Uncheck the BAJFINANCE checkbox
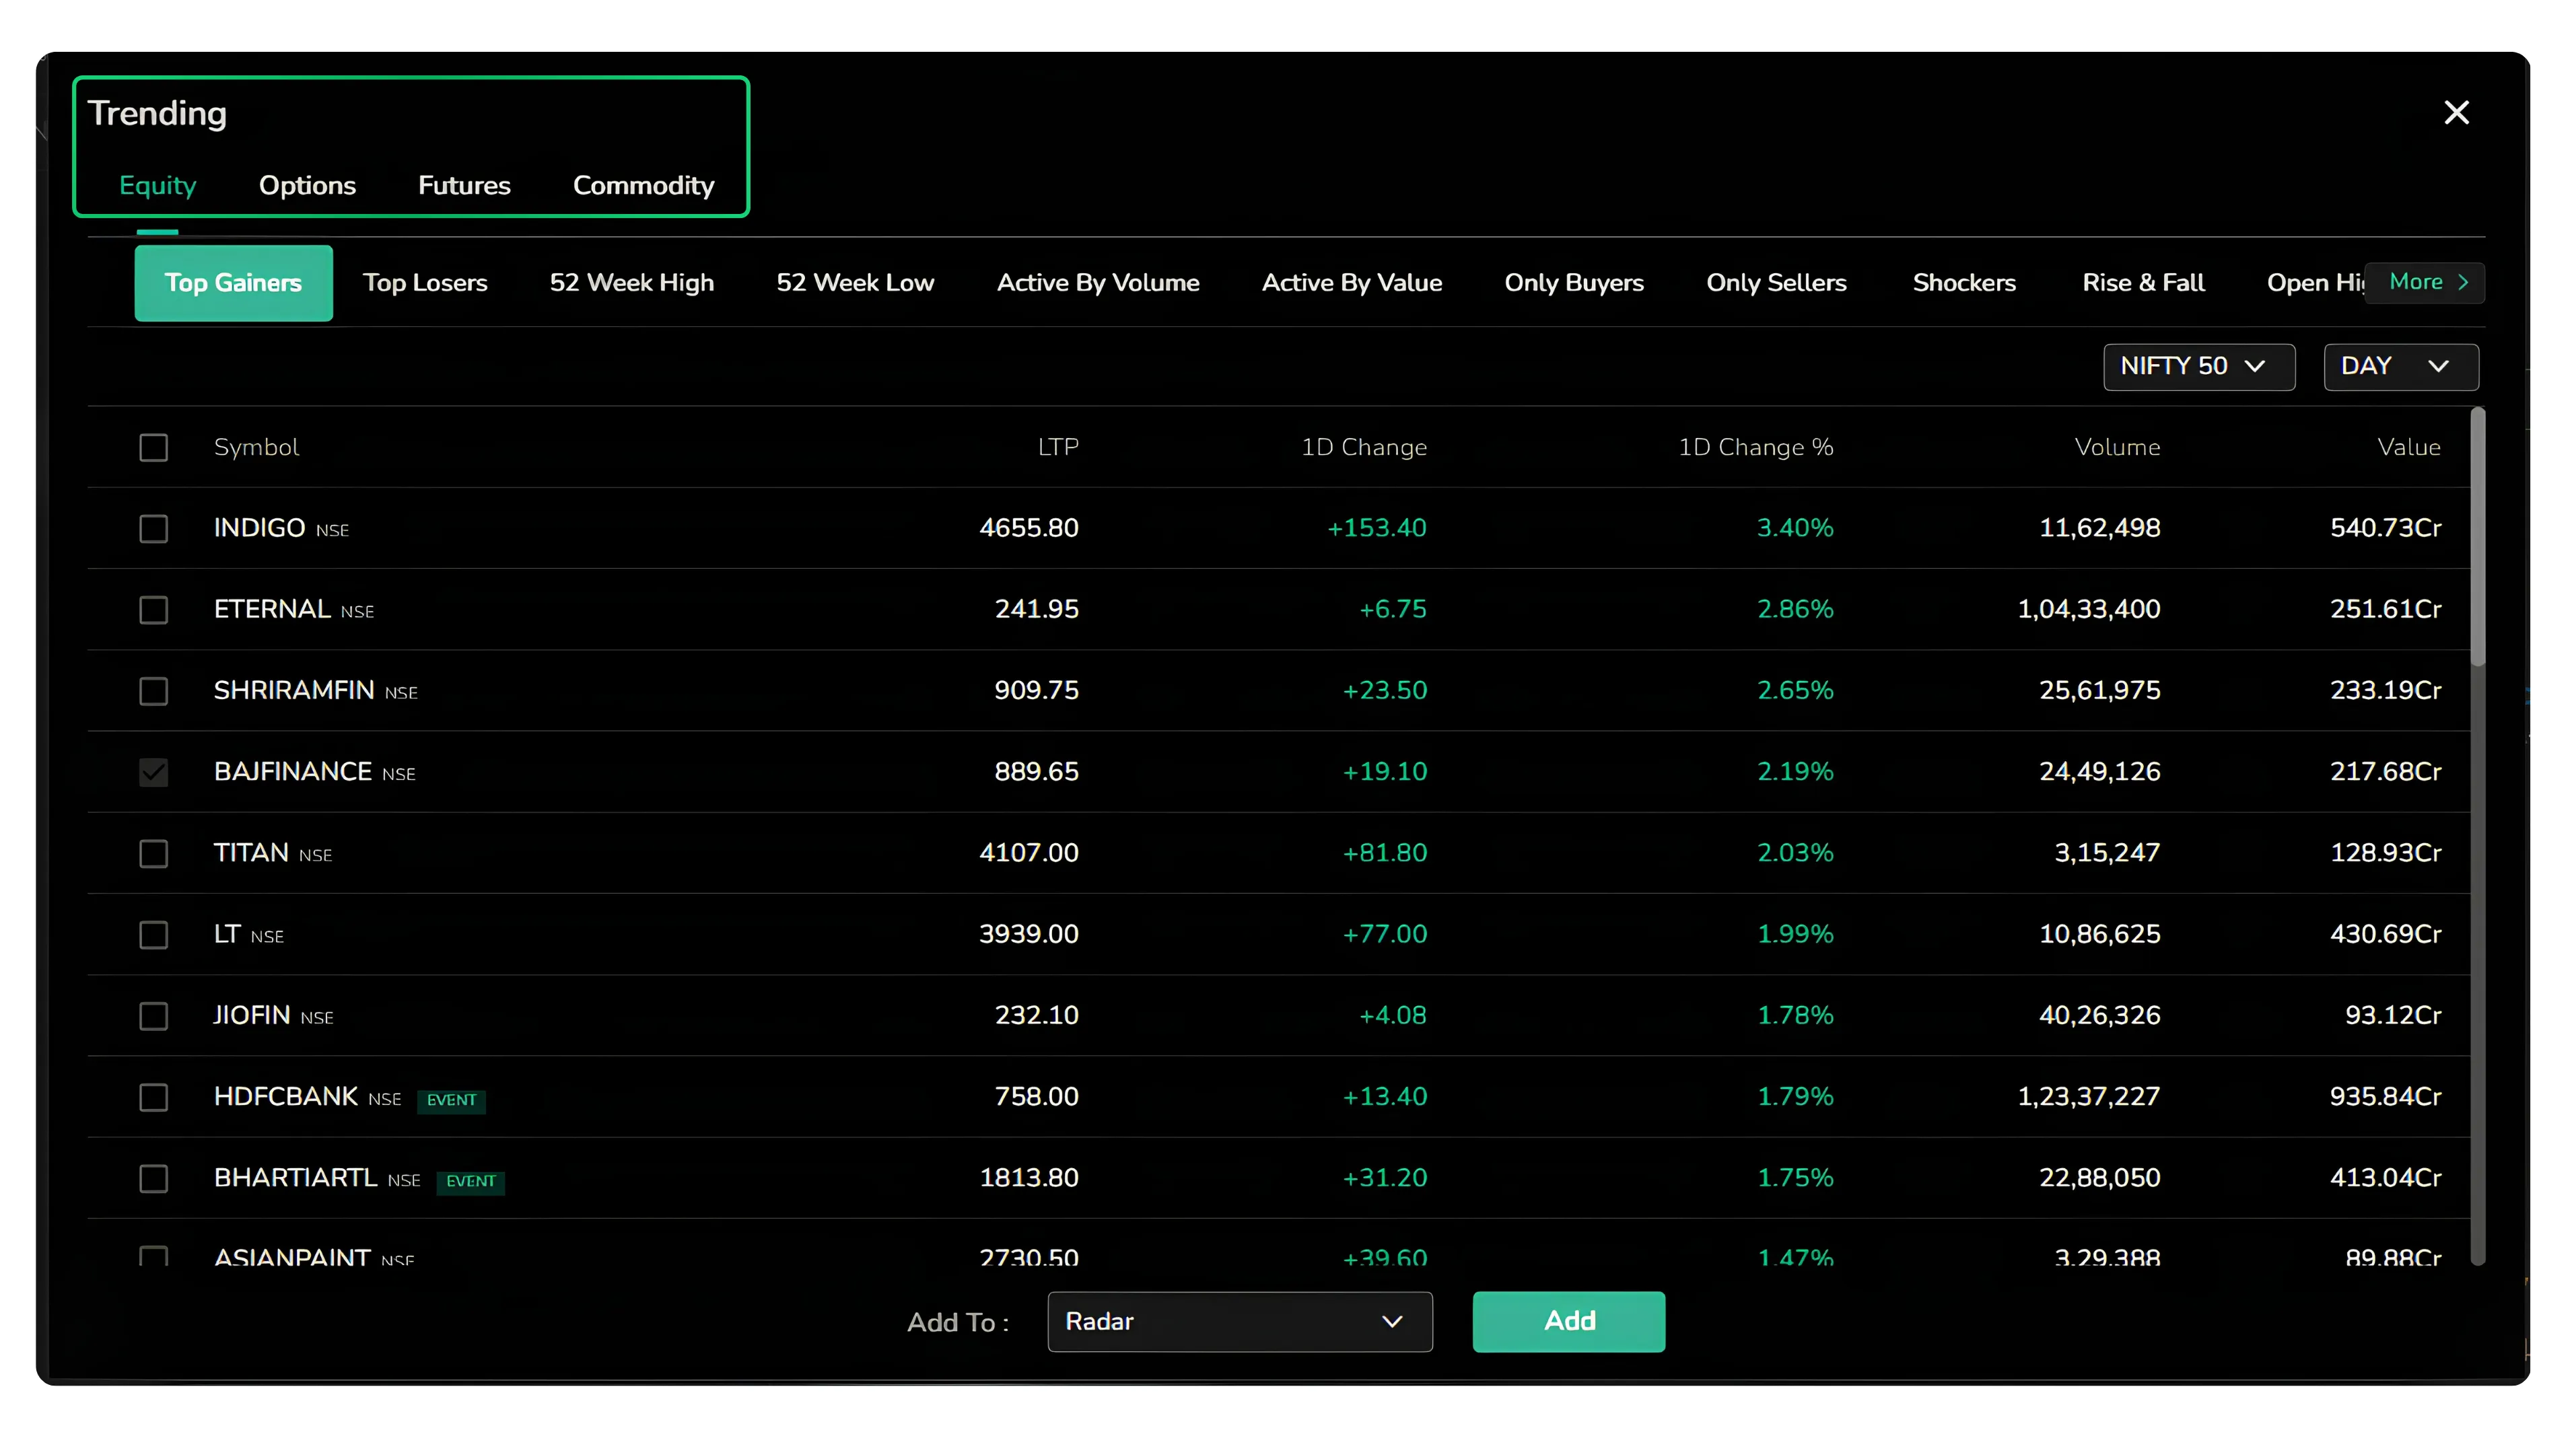 (x=153, y=772)
